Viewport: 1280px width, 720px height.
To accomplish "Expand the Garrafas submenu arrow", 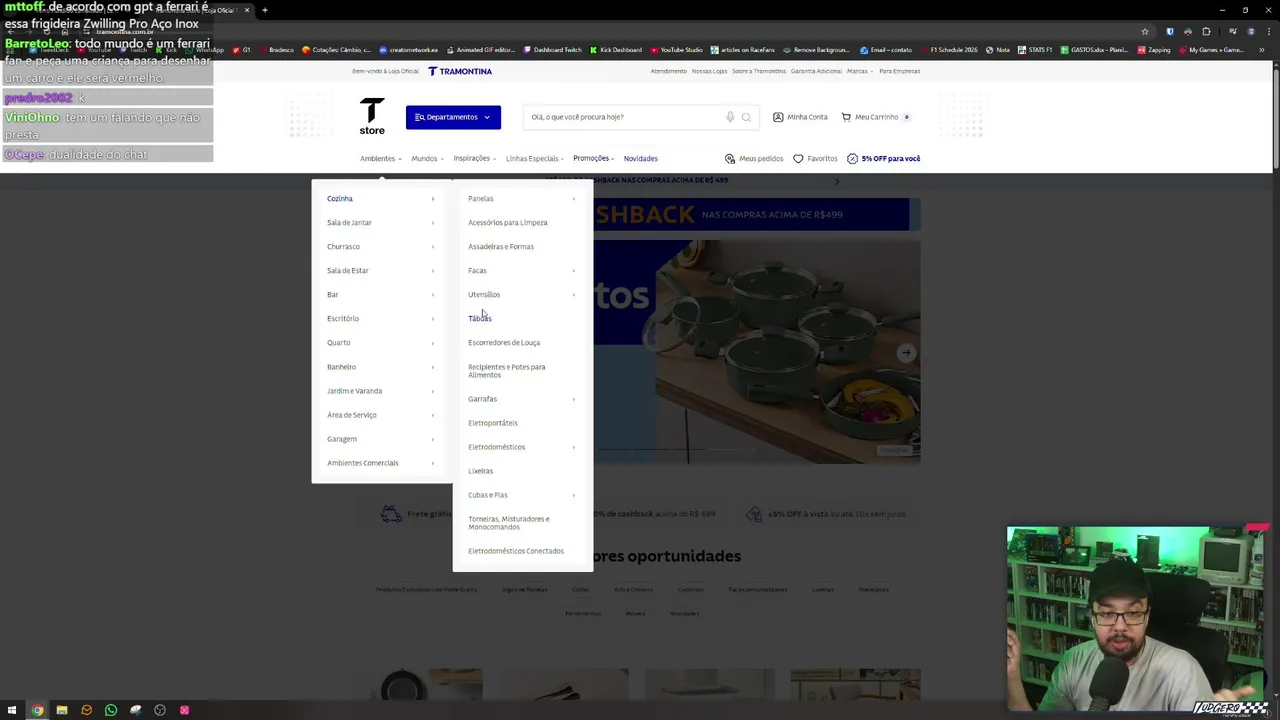I will point(574,398).
